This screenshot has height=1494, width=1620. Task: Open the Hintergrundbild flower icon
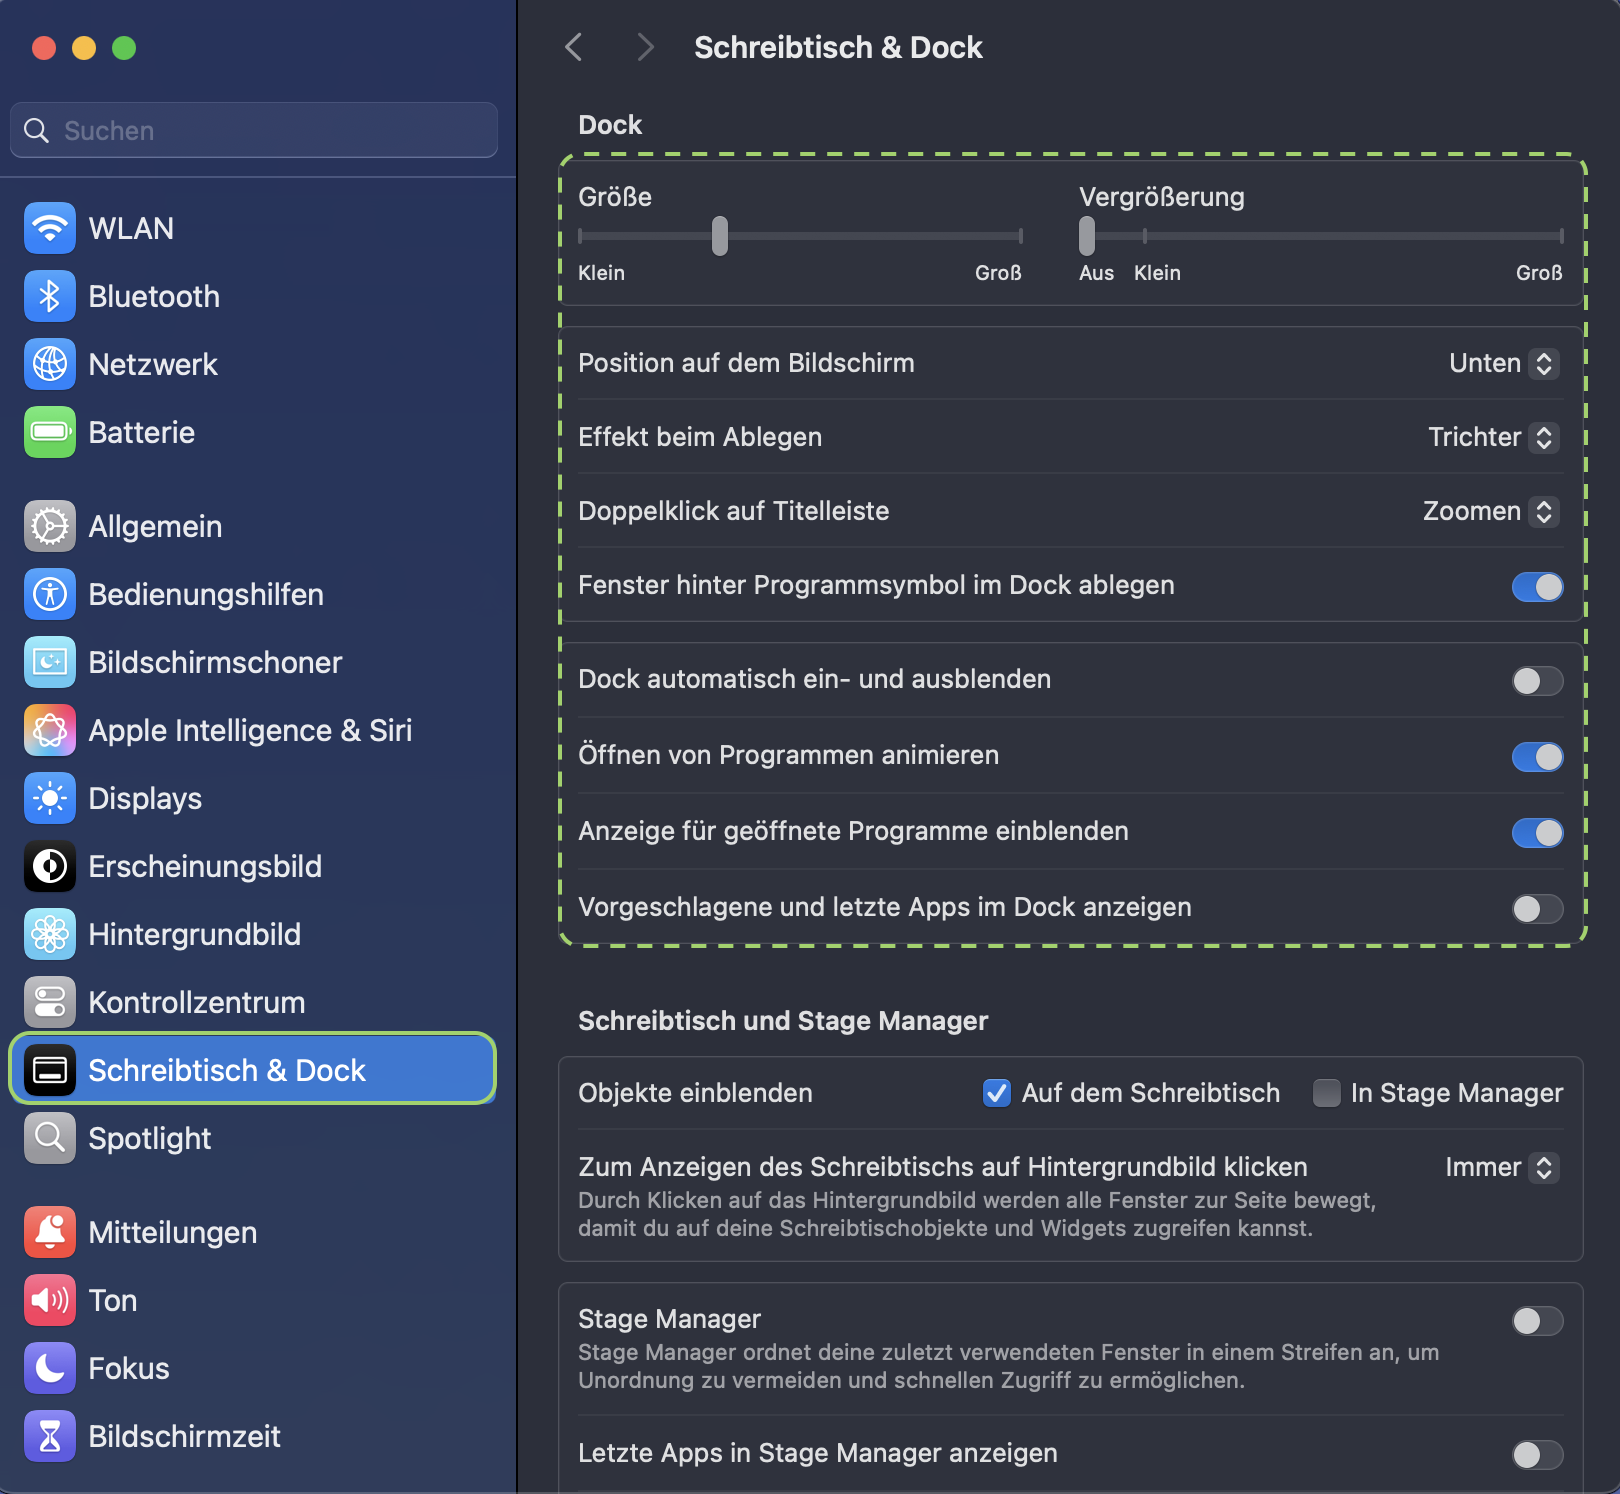point(50,934)
